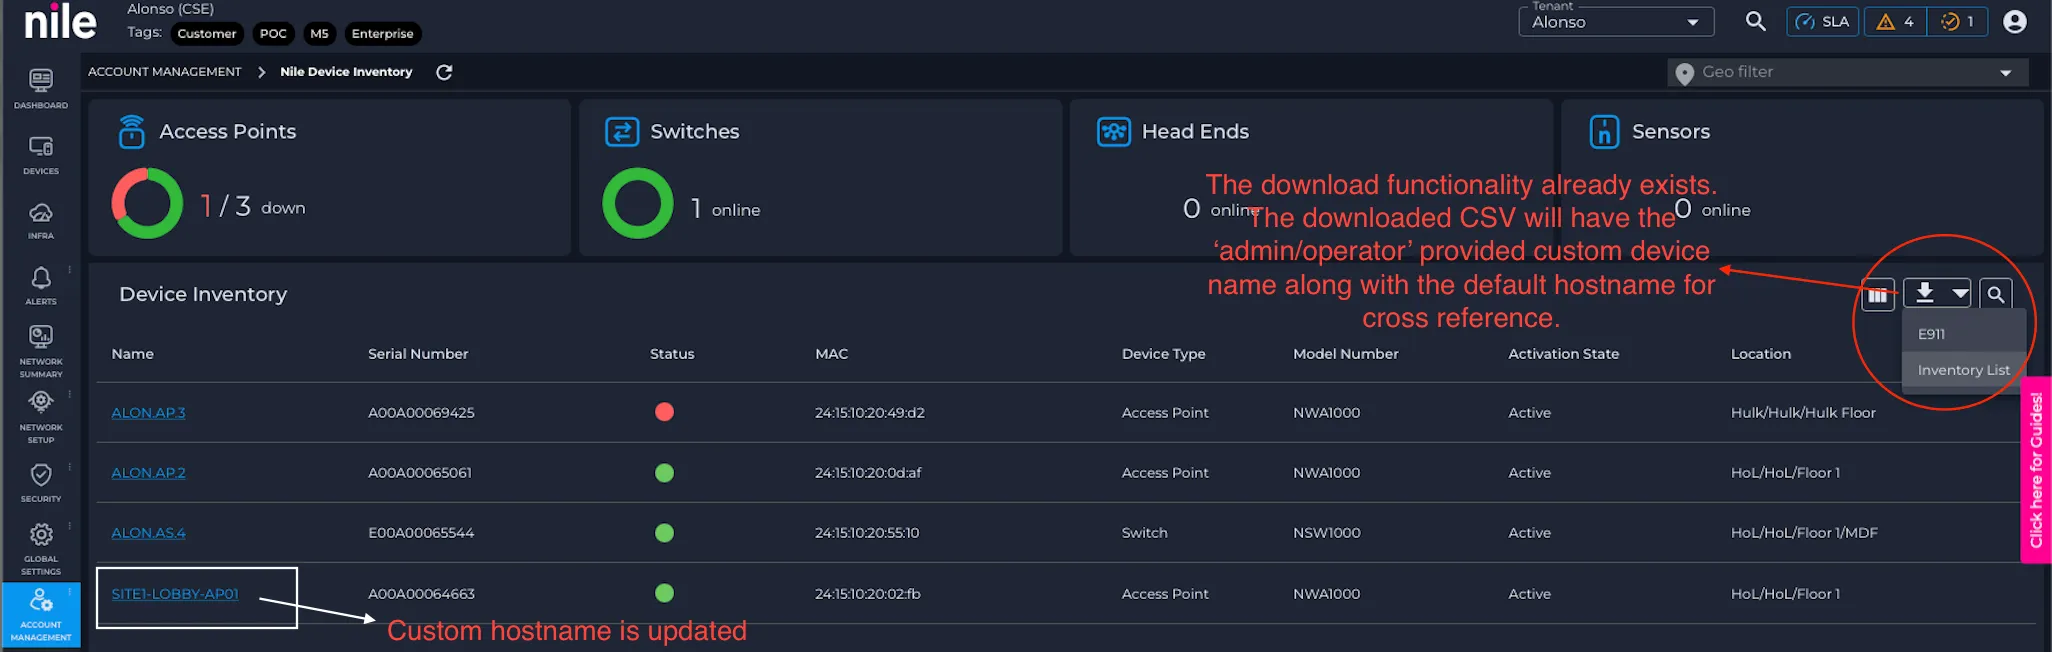
Task: Open the pending tasks badge showing 1
Action: (x=1957, y=21)
